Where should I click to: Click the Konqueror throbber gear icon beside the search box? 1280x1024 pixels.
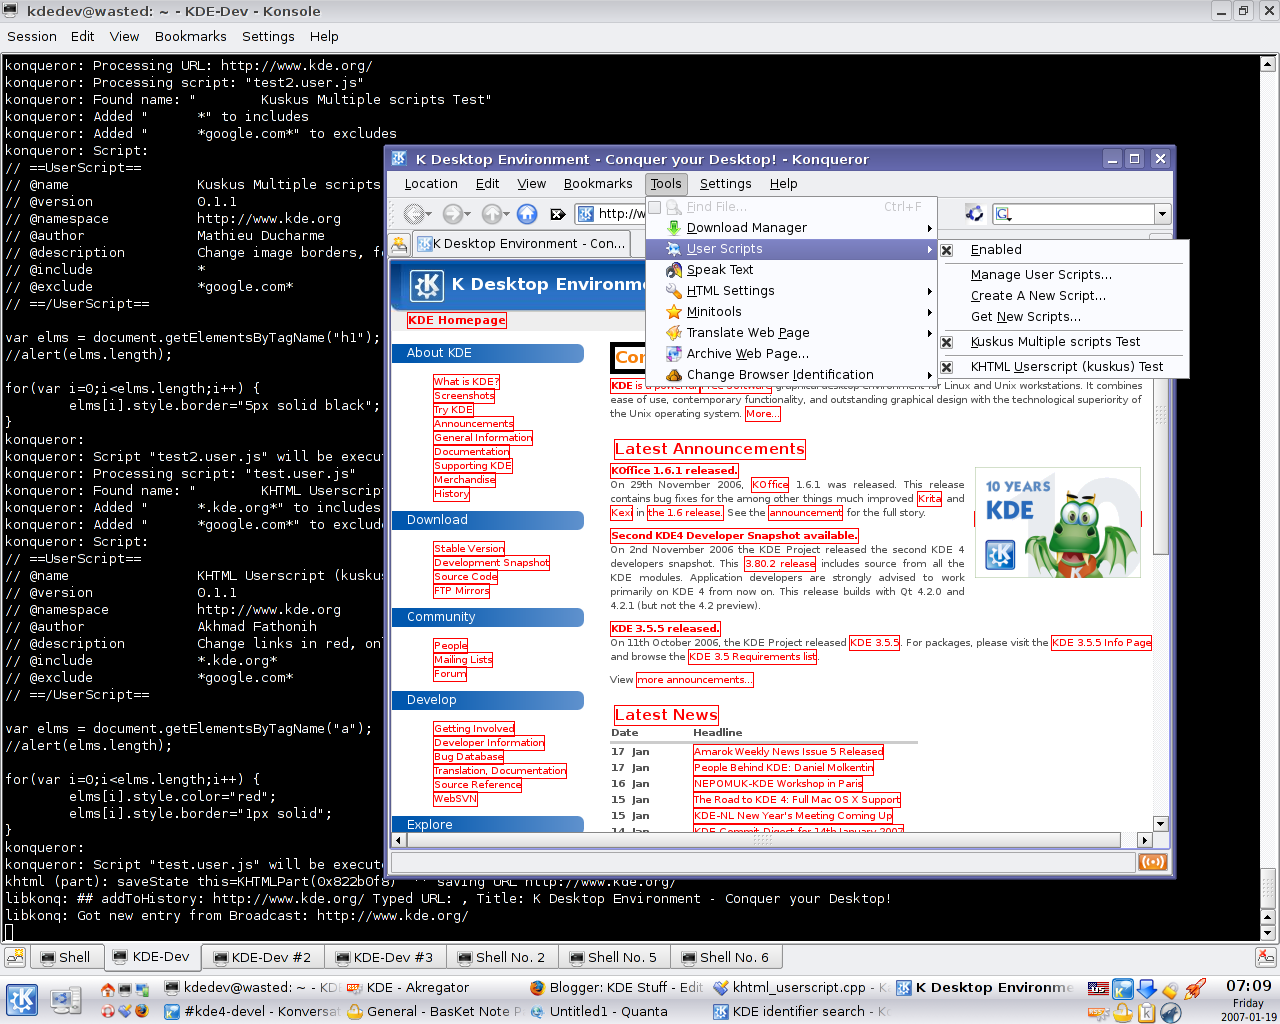click(973, 213)
